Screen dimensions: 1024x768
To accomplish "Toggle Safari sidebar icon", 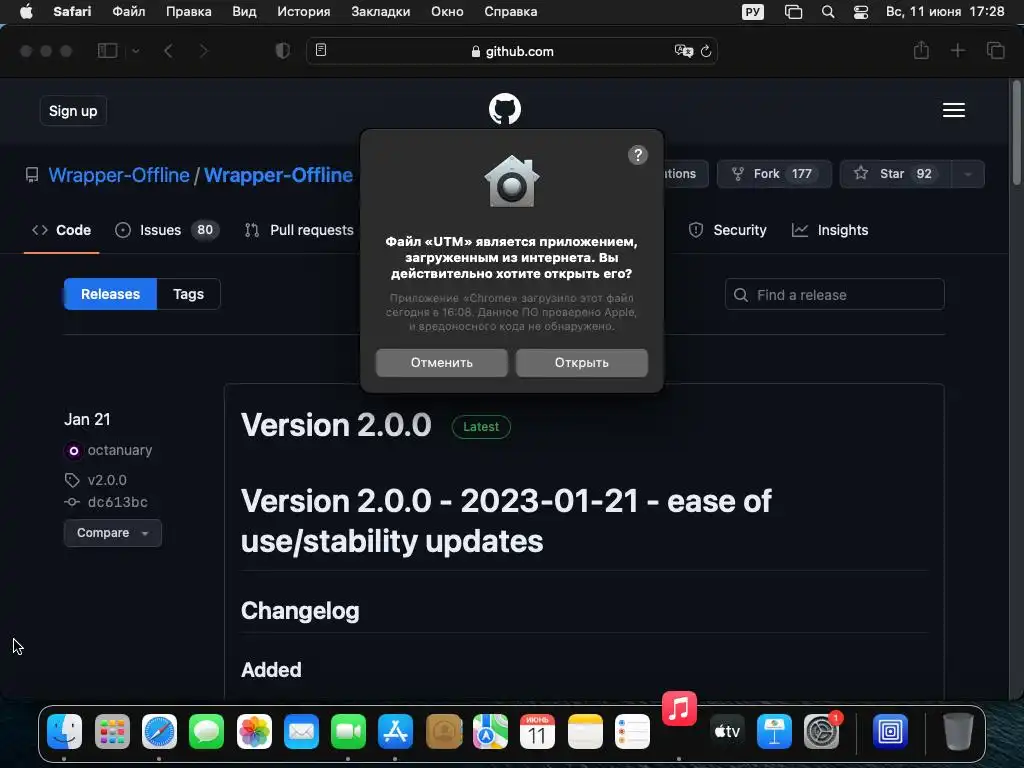I will click(108, 50).
